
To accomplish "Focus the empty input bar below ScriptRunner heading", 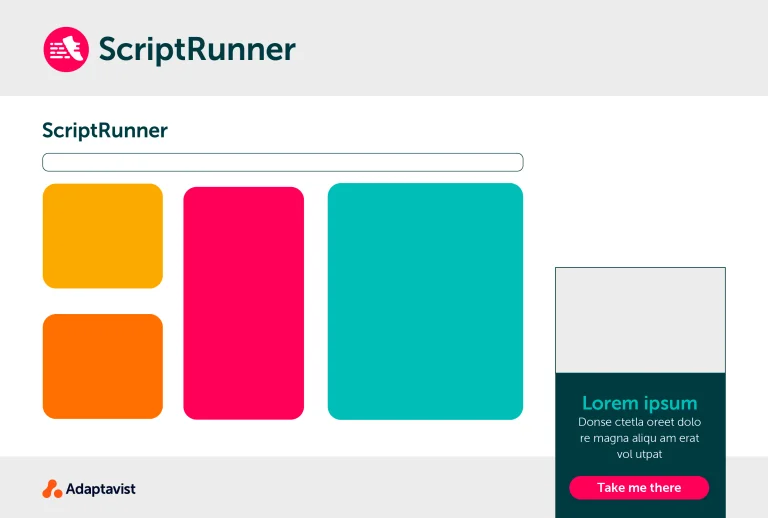I will [282, 162].
